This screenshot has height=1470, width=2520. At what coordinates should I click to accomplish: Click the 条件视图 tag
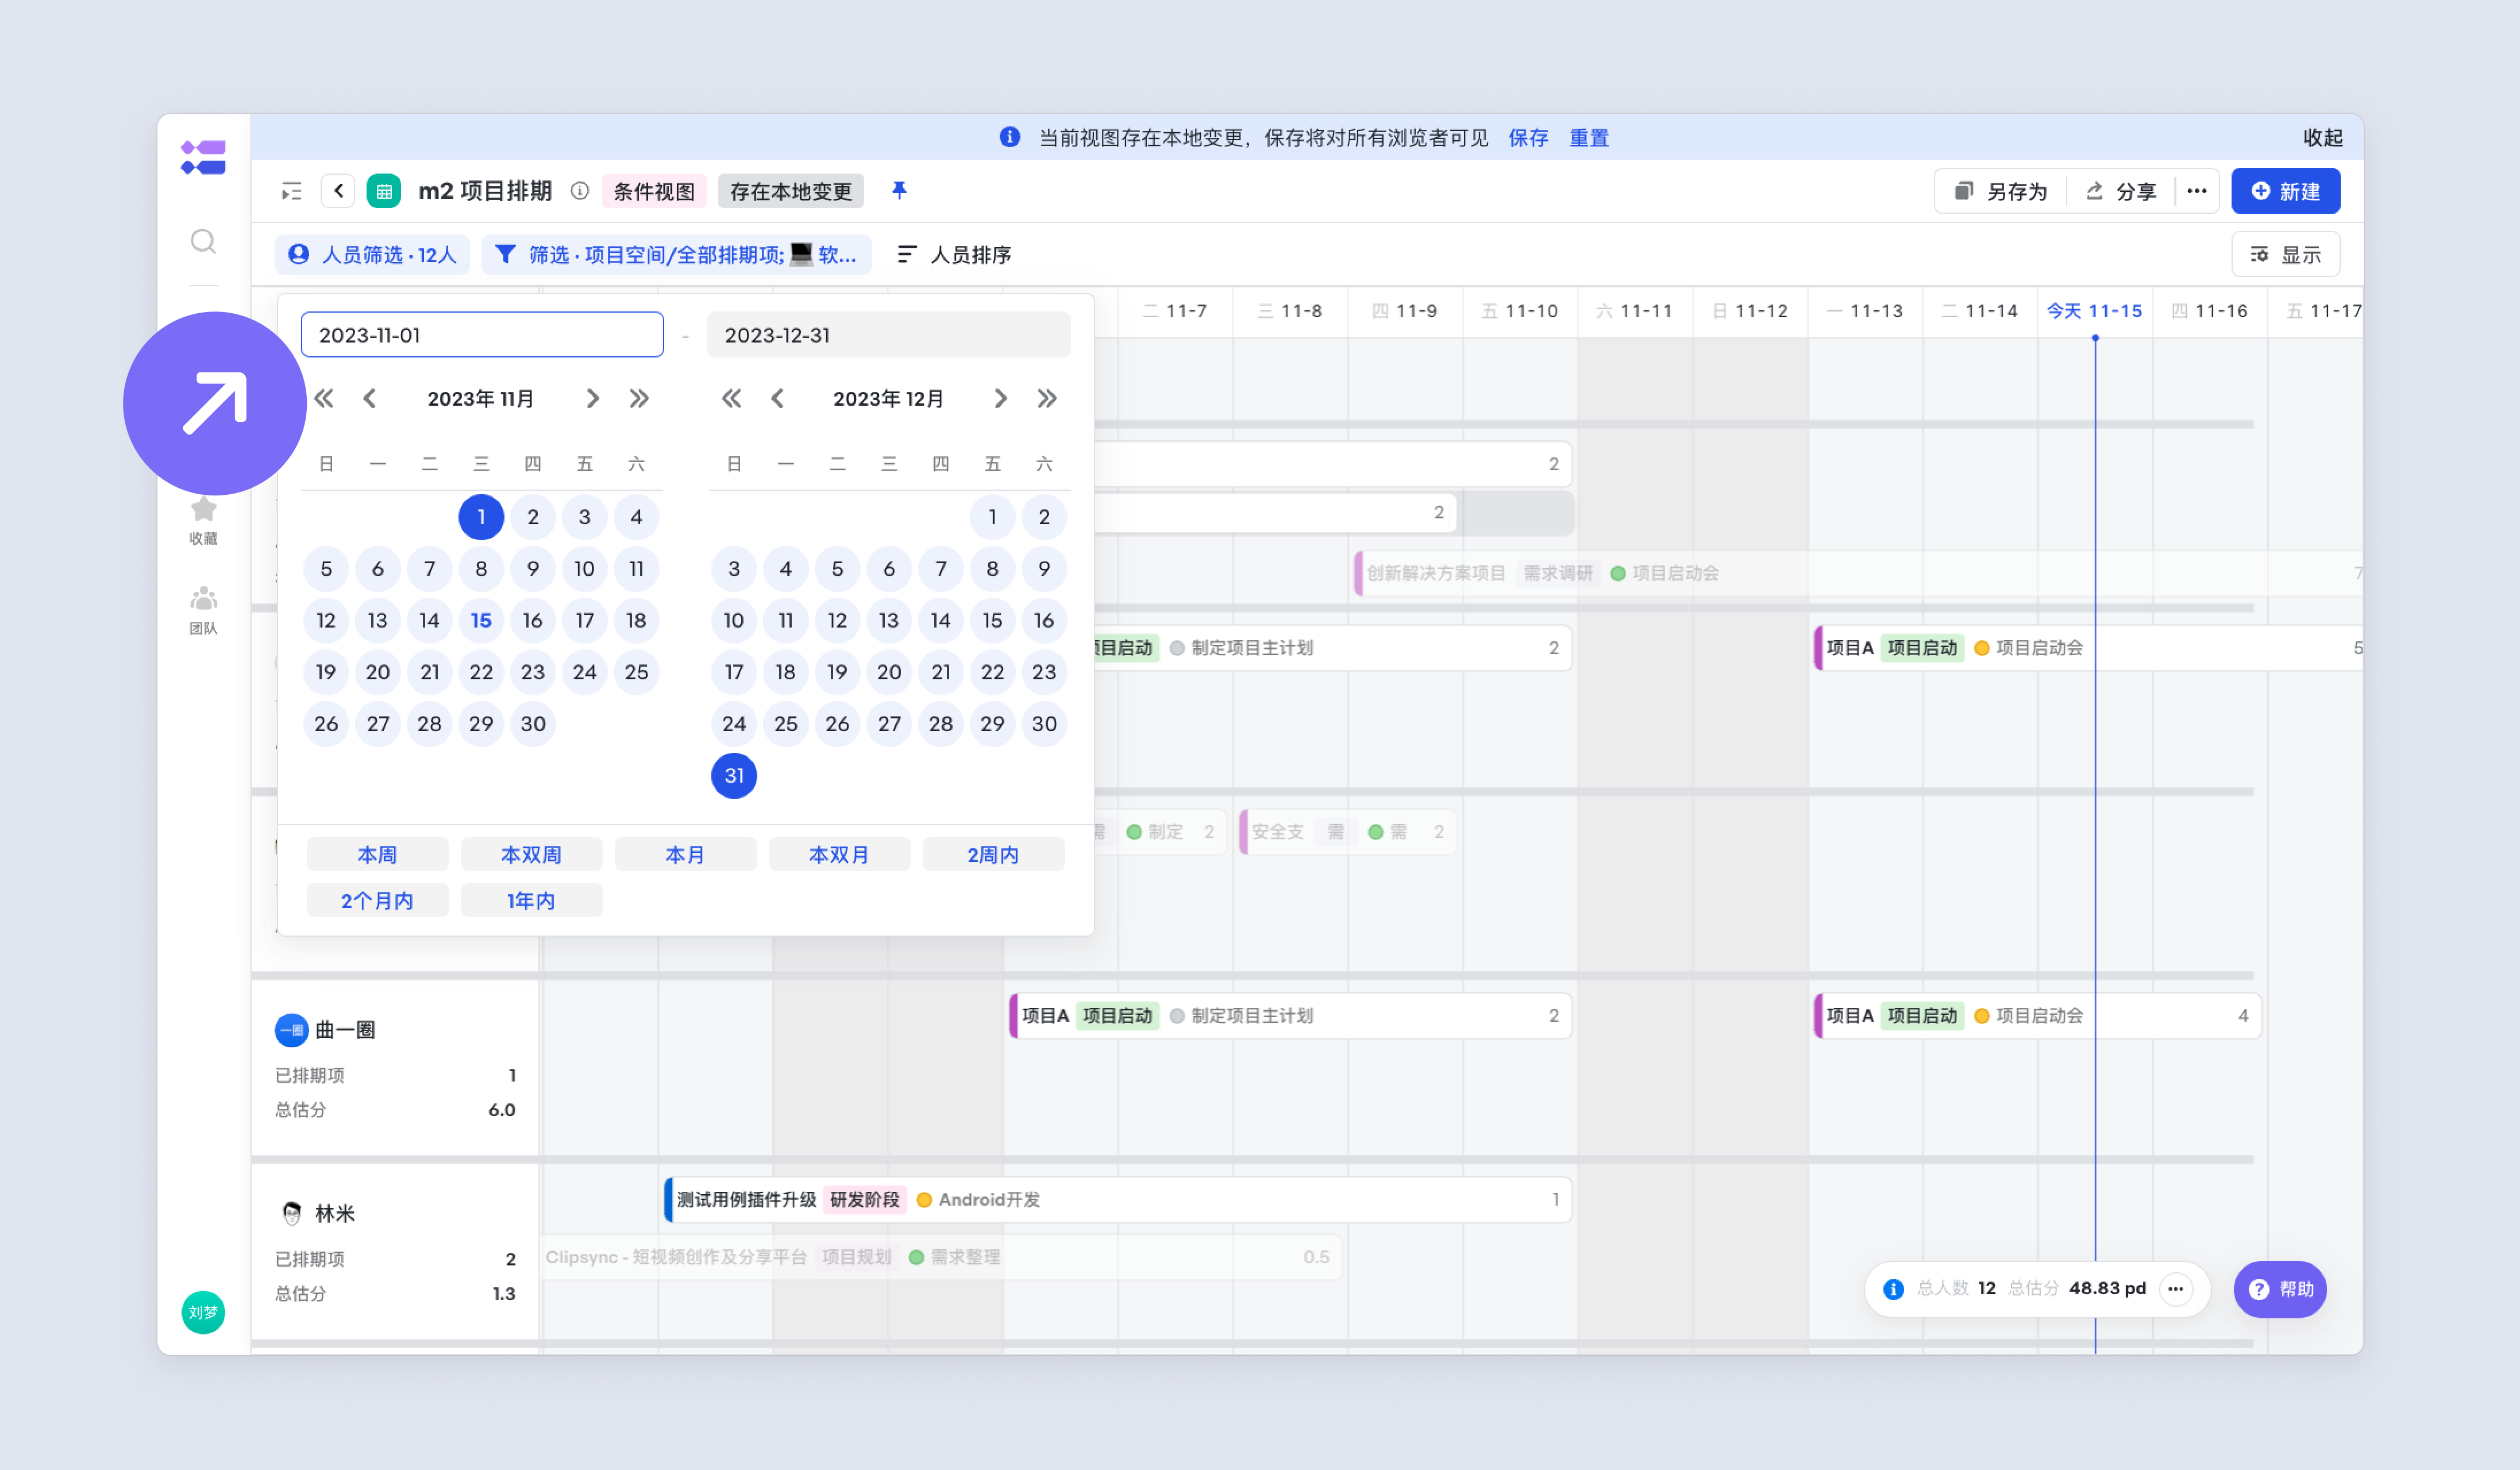pyautogui.click(x=654, y=191)
